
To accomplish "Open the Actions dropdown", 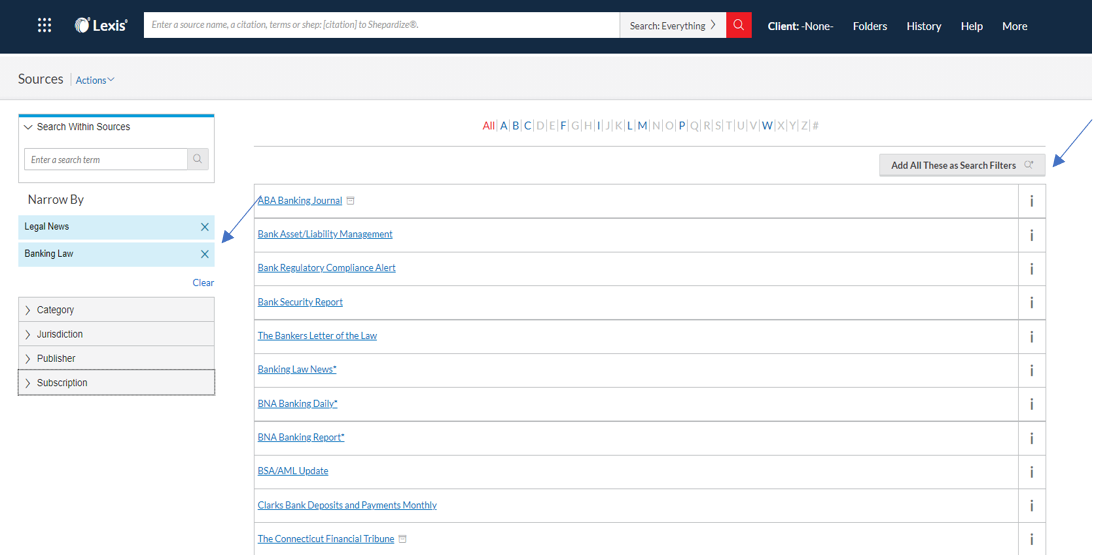I will [x=95, y=80].
